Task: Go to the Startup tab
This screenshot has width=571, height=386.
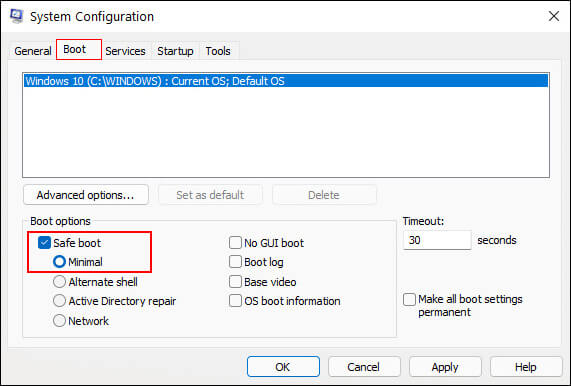Action: tap(175, 51)
